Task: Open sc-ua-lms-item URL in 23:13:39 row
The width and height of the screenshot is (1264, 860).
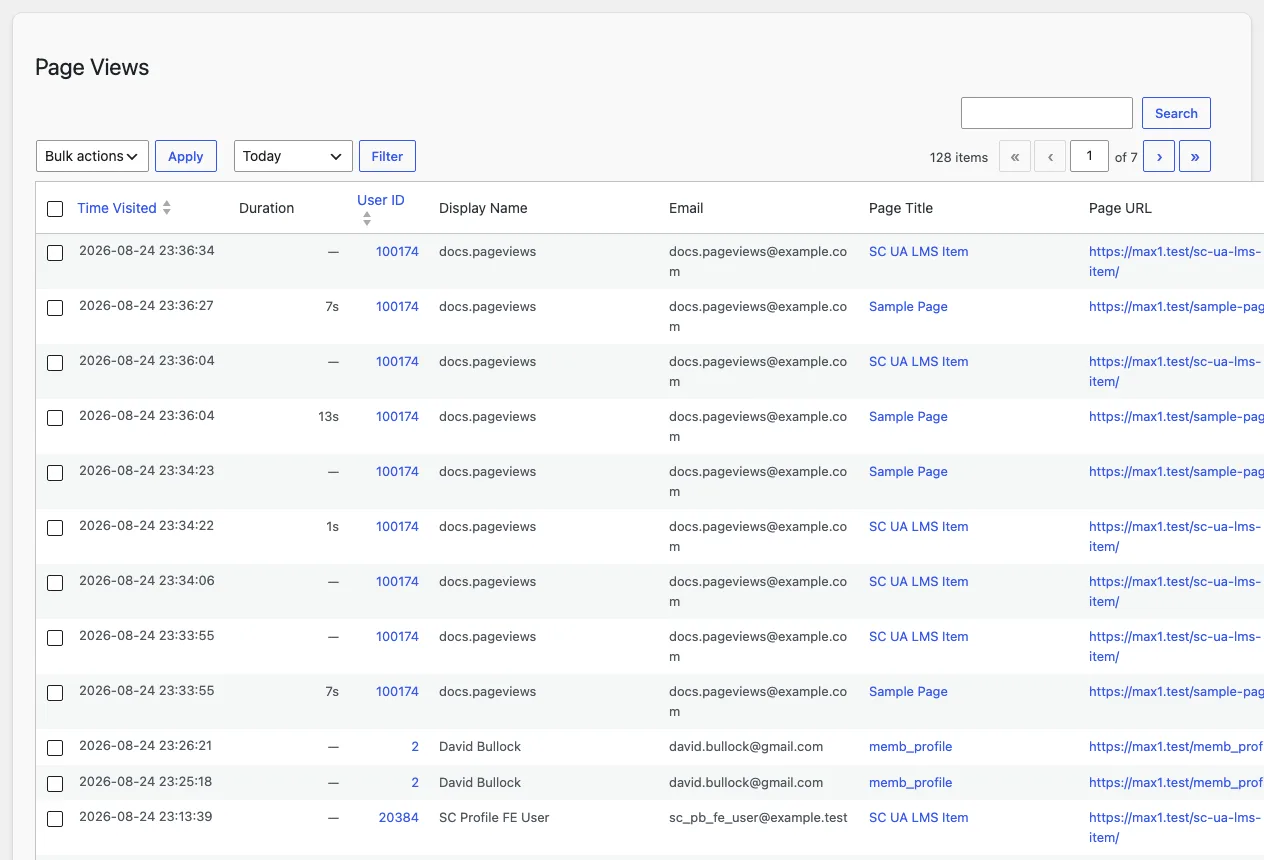Action: (x=1176, y=827)
